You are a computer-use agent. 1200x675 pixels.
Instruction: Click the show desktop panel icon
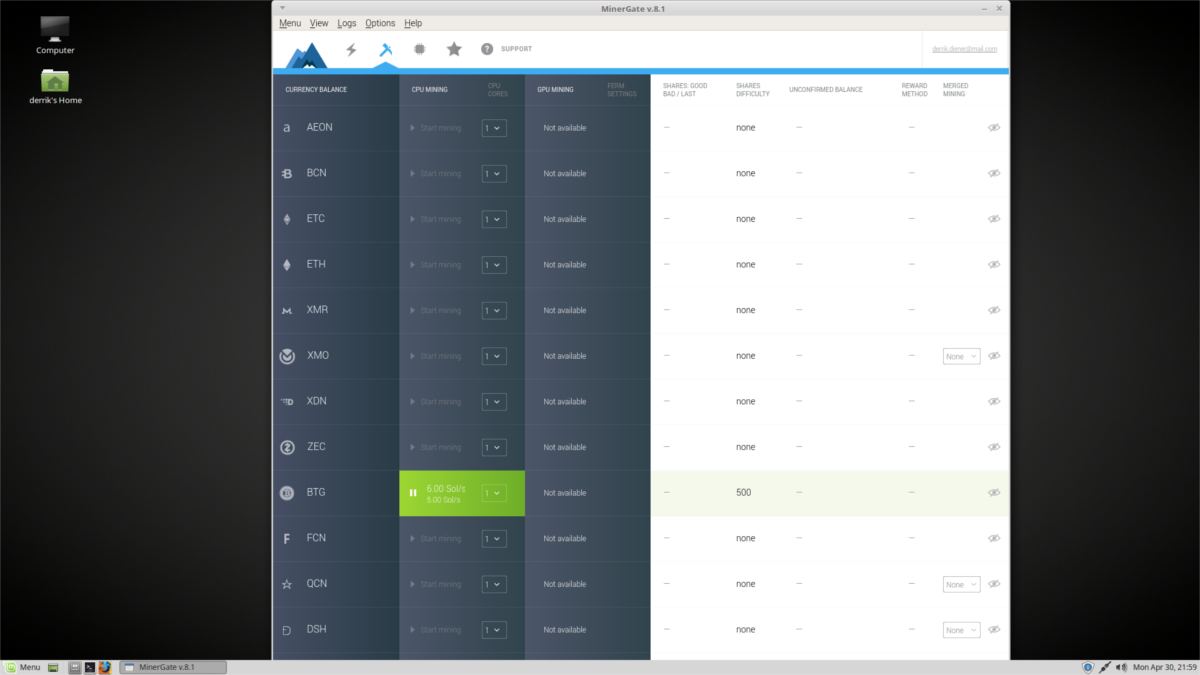tap(54, 667)
